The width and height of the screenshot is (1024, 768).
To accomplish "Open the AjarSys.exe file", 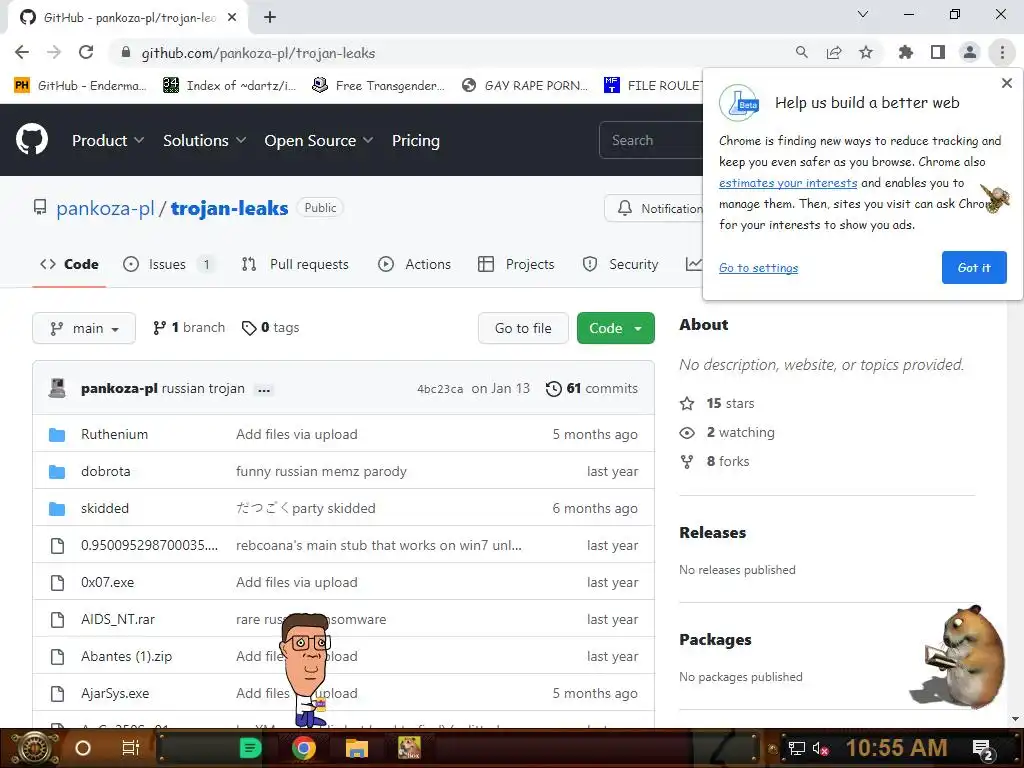I will pos(115,694).
